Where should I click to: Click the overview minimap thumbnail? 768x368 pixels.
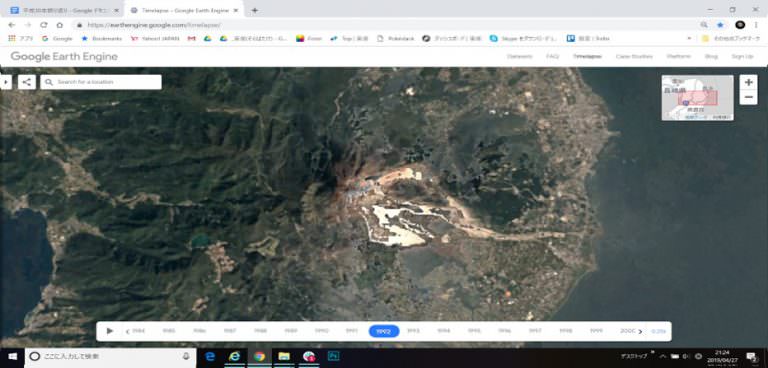697,98
